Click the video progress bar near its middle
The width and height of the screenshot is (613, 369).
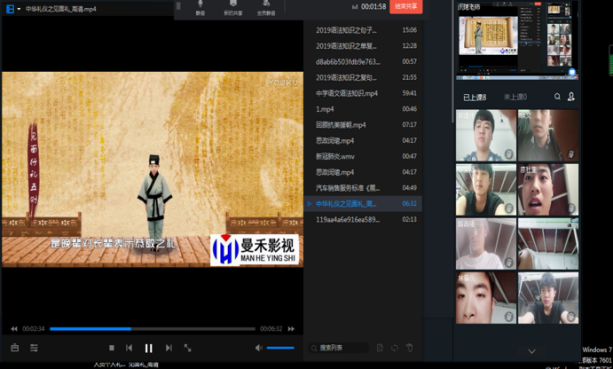[x=152, y=329]
